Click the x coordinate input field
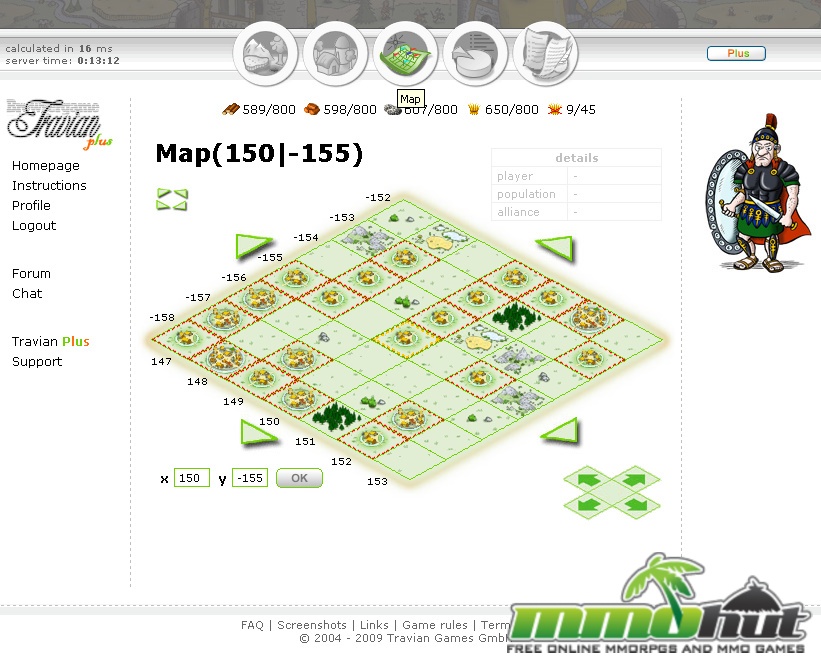This screenshot has width=821, height=659. point(192,478)
